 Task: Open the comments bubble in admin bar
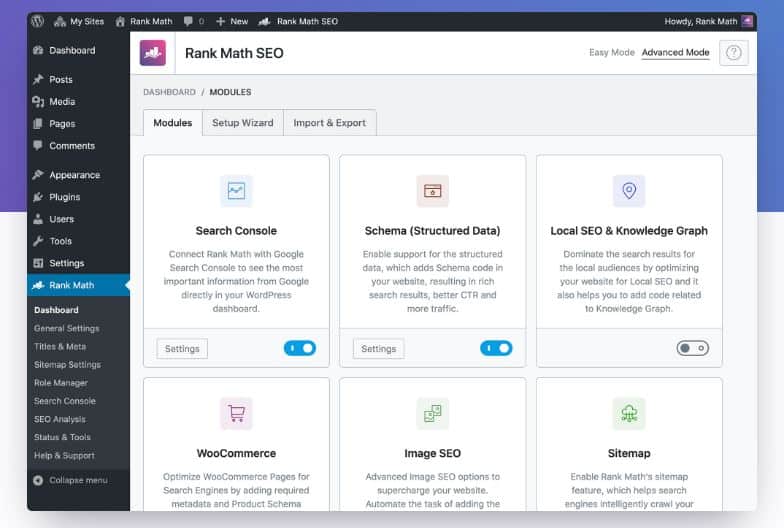pyautogui.click(x=194, y=22)
